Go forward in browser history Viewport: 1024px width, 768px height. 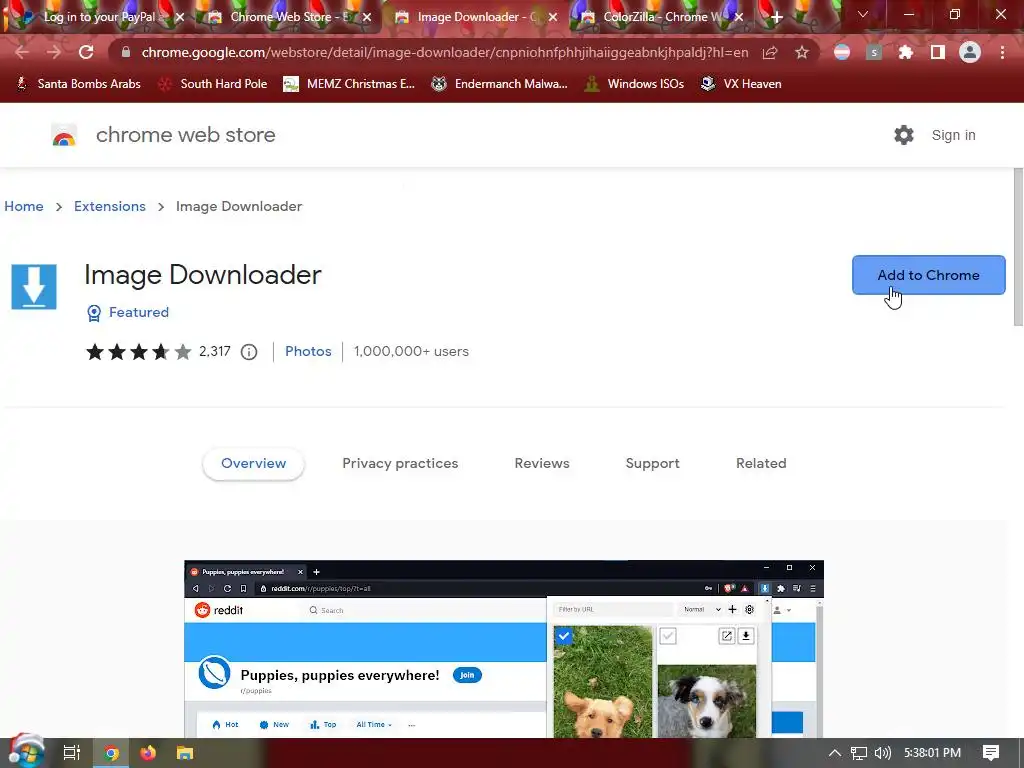[54, 52]
